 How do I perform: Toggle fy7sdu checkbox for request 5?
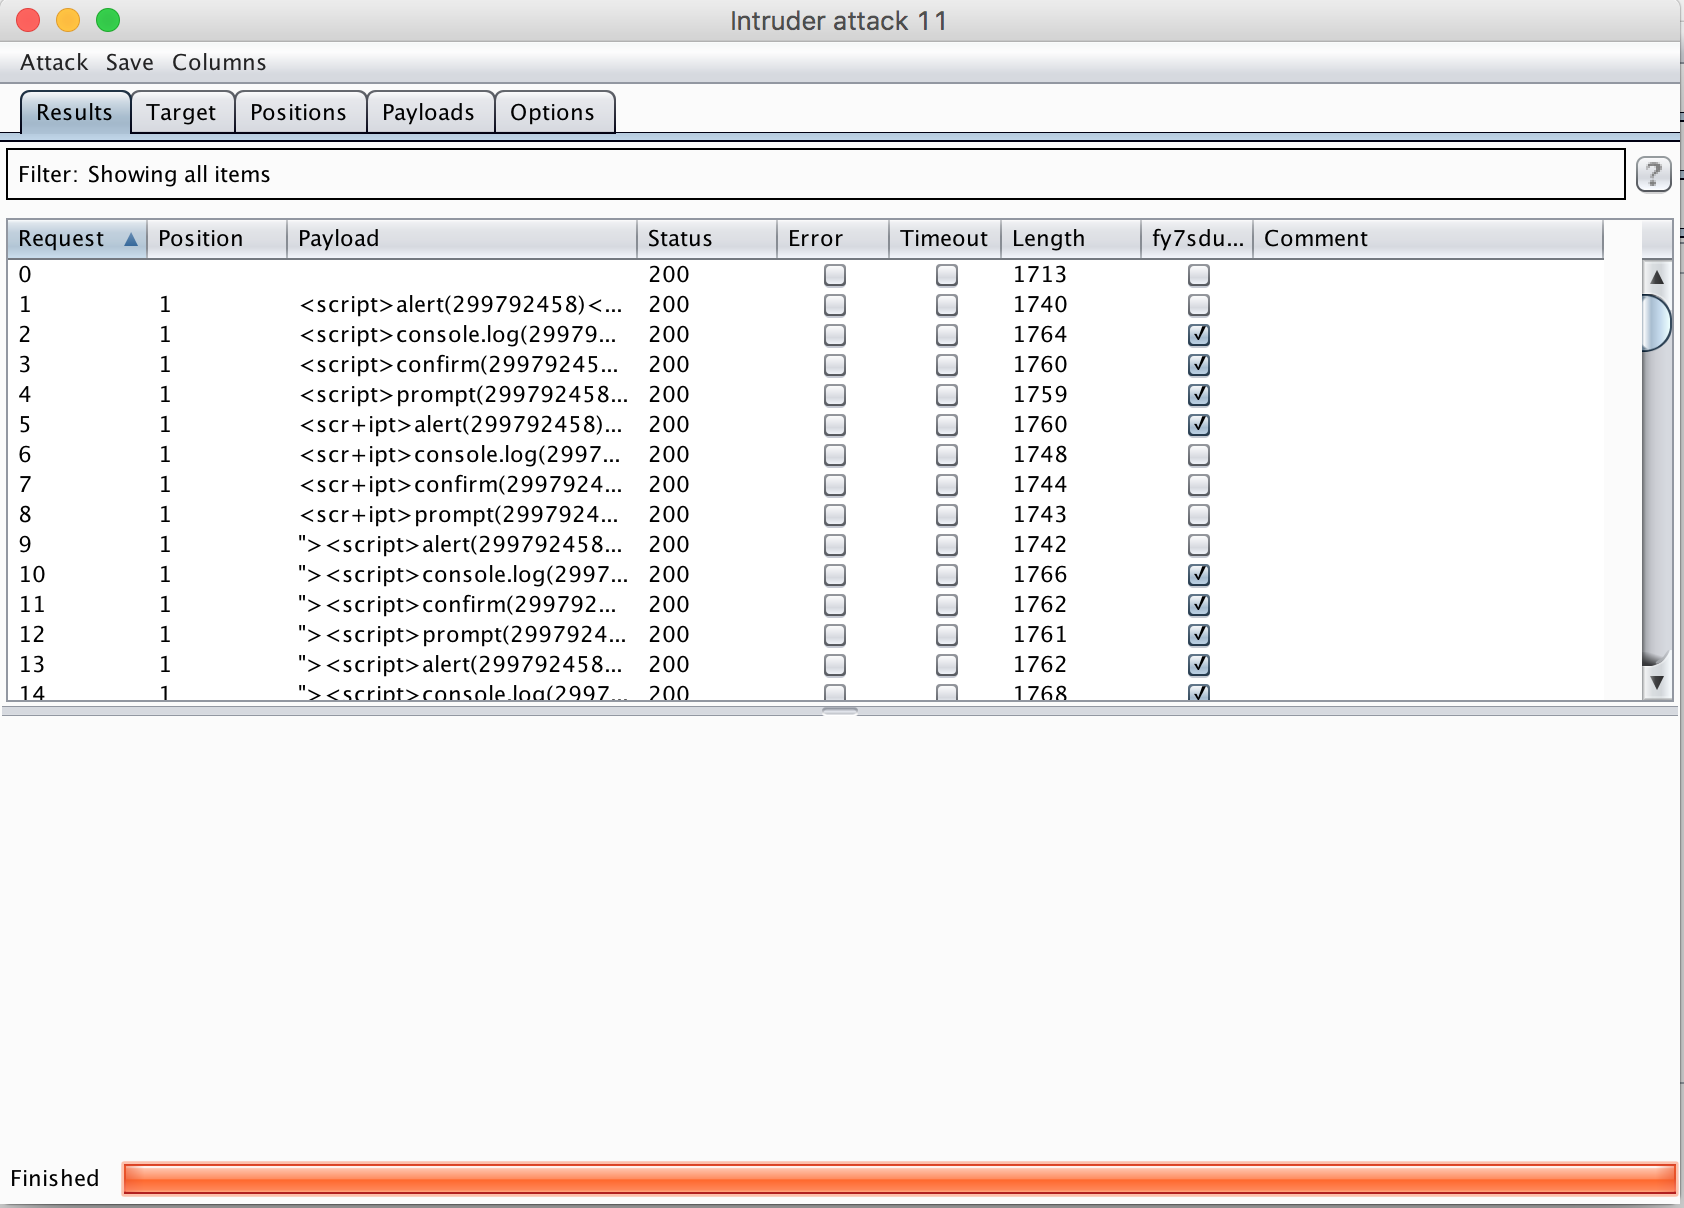tap(1199, 425)
